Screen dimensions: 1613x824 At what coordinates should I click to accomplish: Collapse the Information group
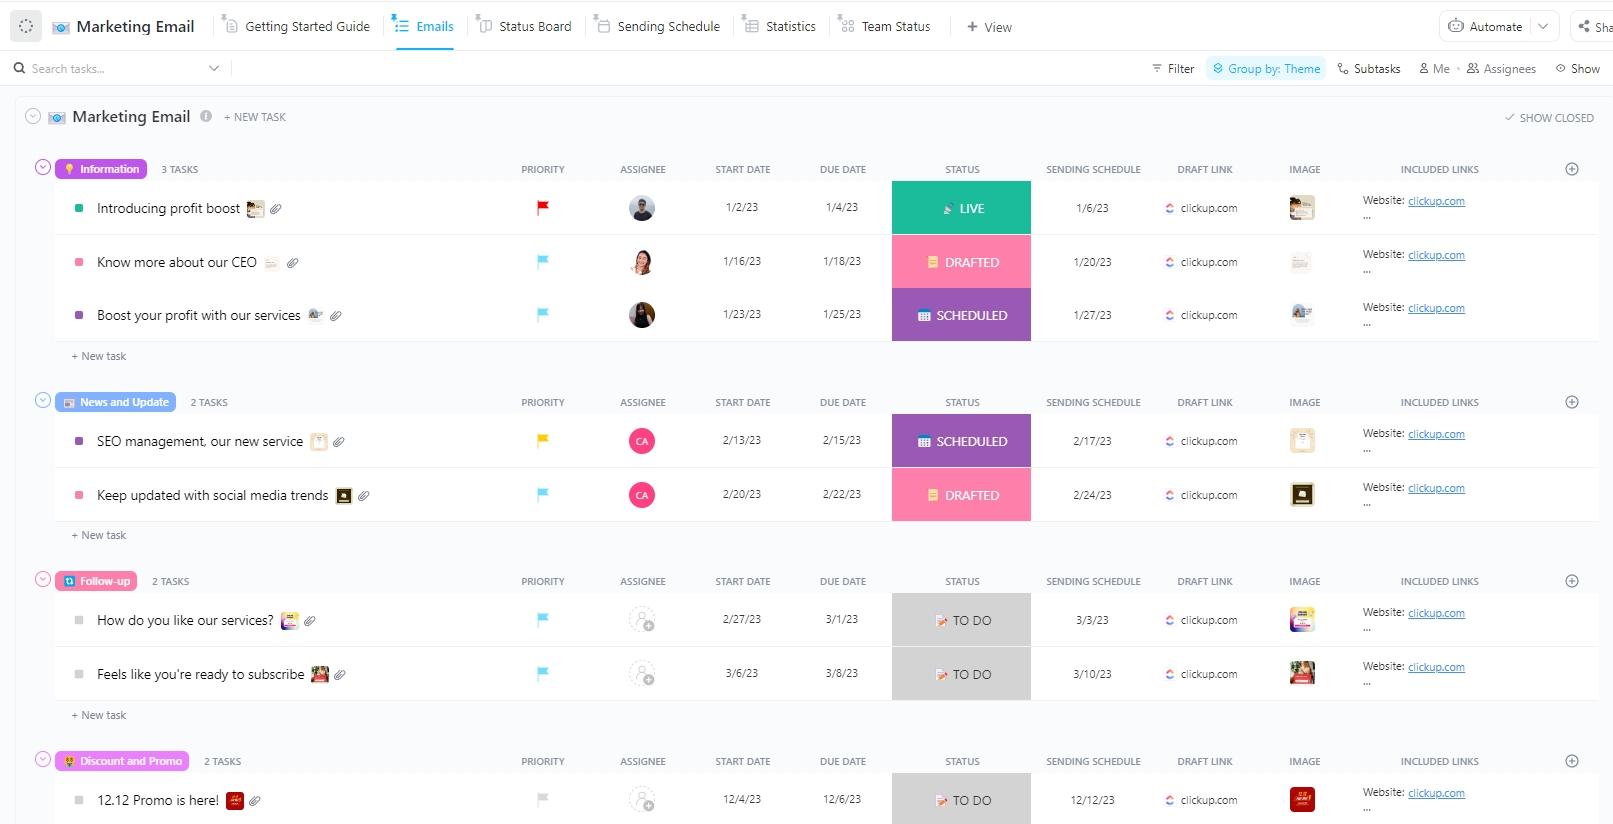(43, 167)
